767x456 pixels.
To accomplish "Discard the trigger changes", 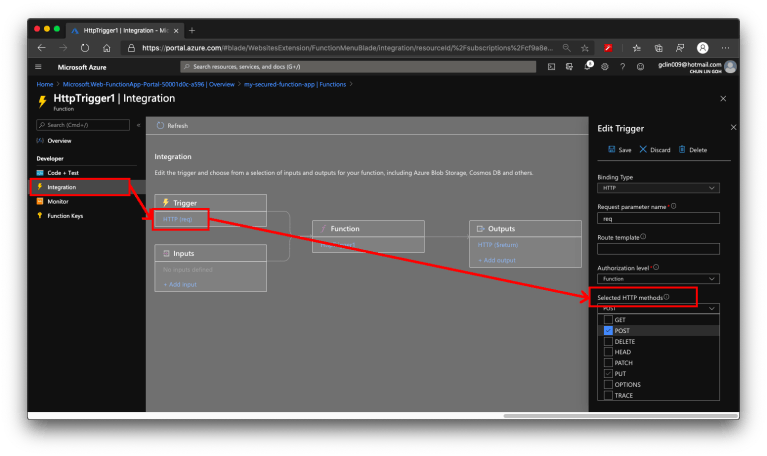I will [654, 150].
